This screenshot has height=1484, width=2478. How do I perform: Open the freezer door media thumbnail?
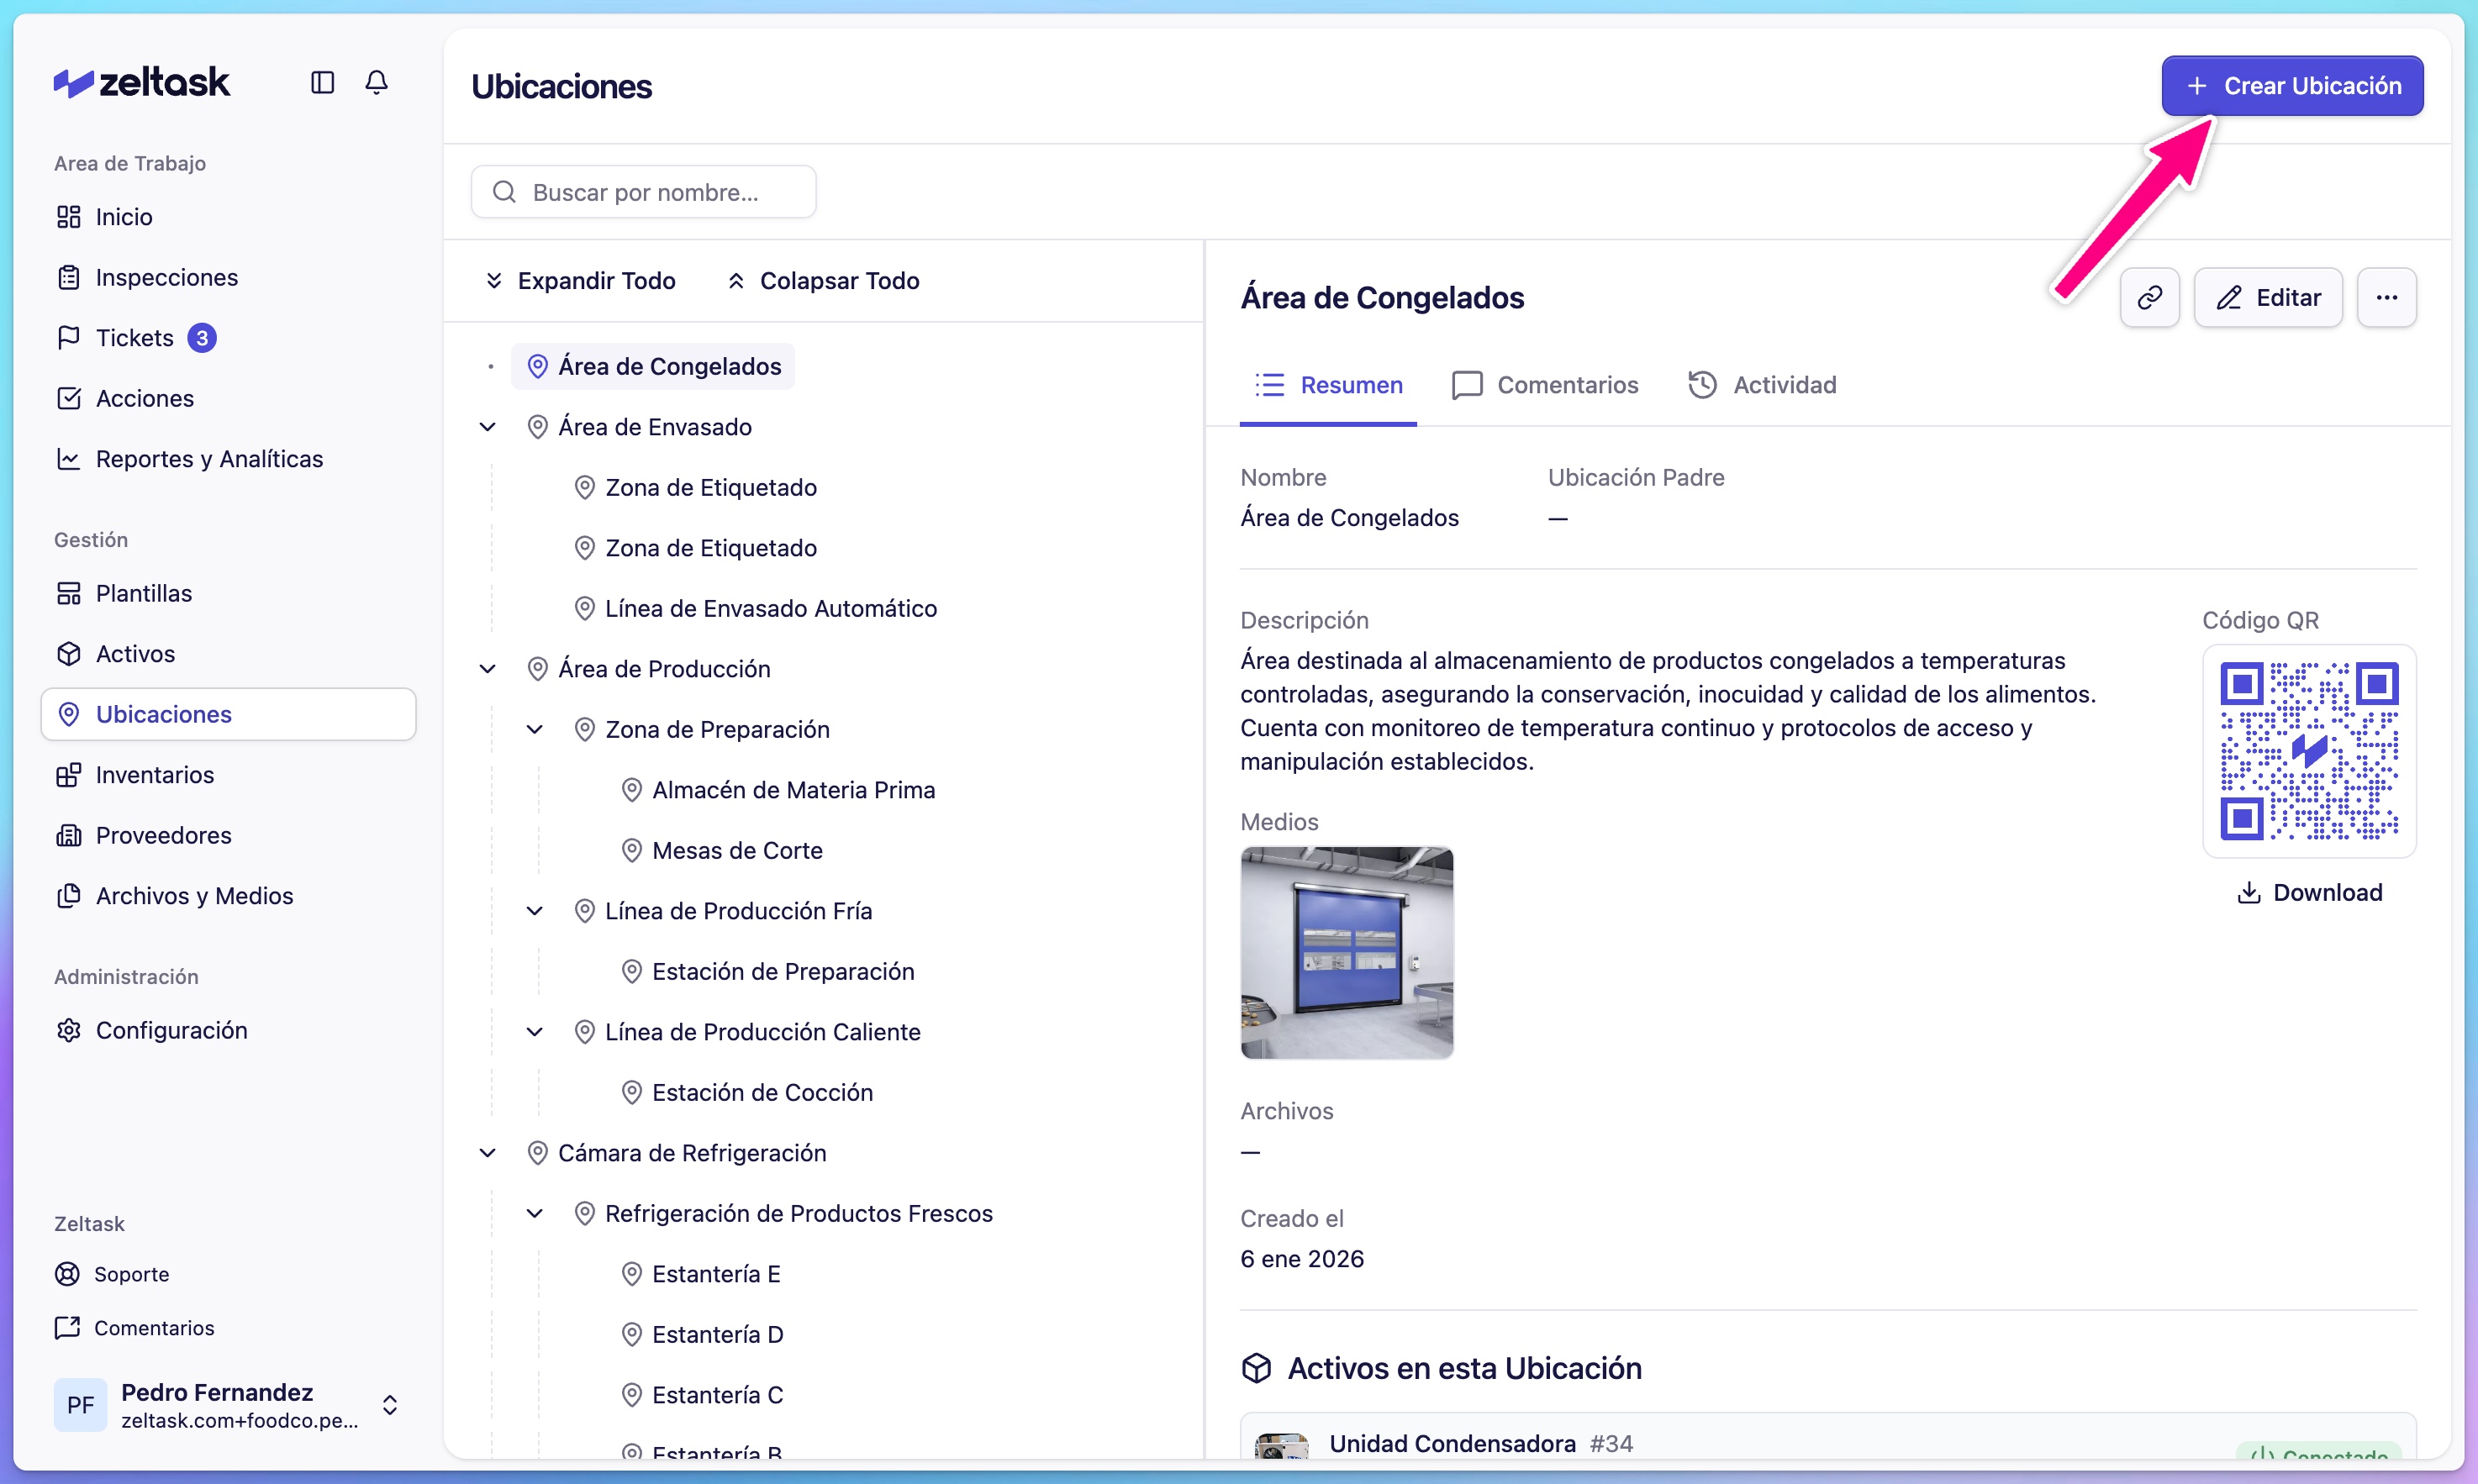1346,952
